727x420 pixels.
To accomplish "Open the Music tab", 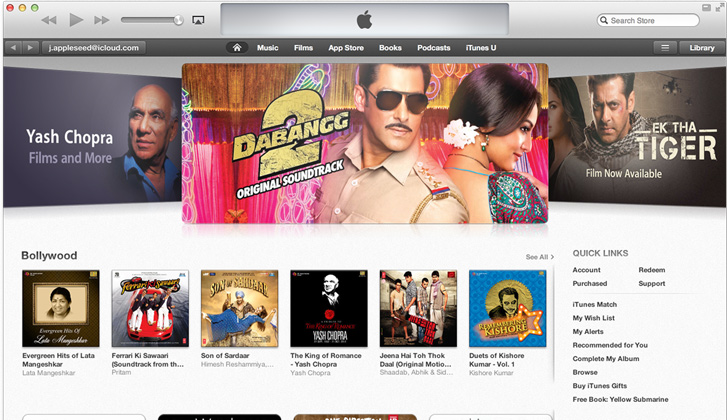I will pyautogui.click(x=267, y=48).
